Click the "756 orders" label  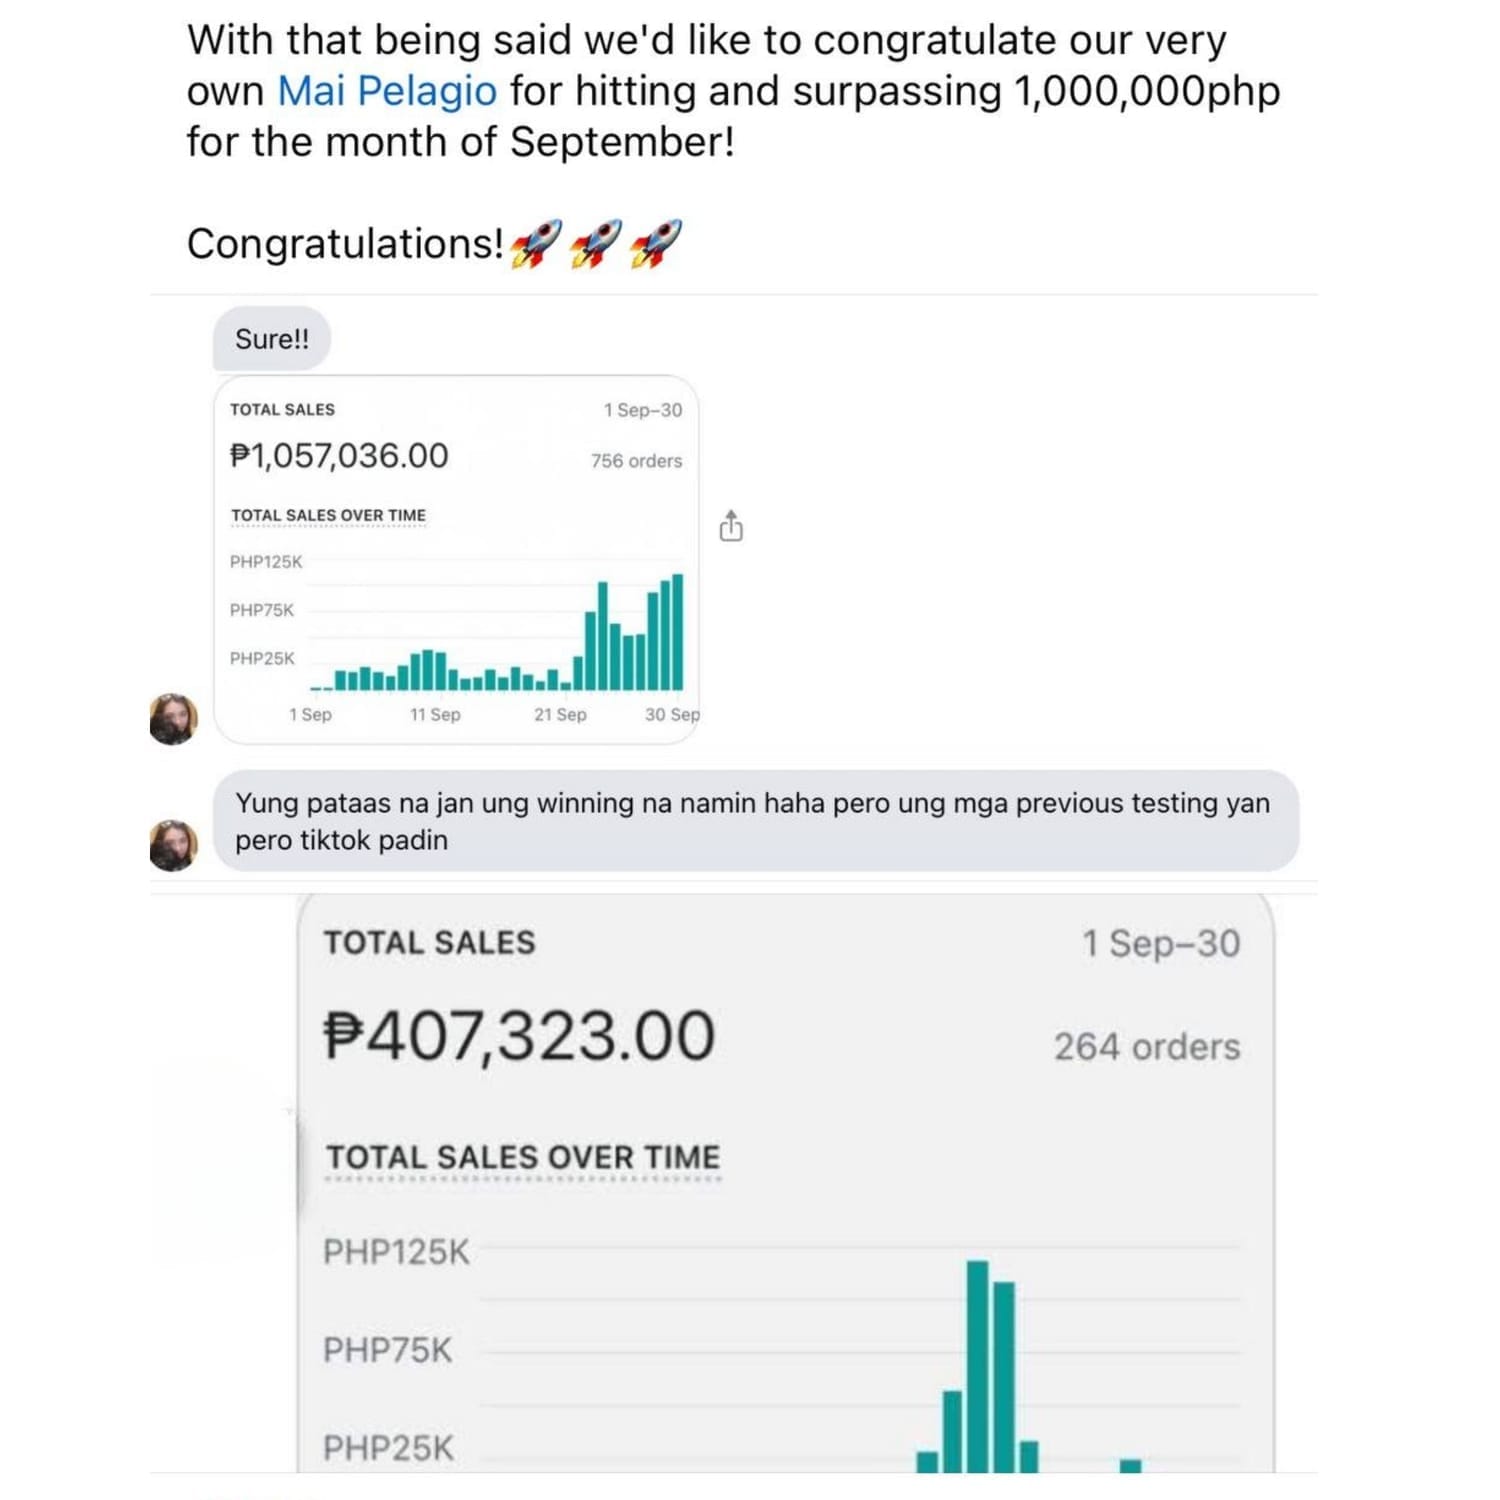[x=636, y=461]
